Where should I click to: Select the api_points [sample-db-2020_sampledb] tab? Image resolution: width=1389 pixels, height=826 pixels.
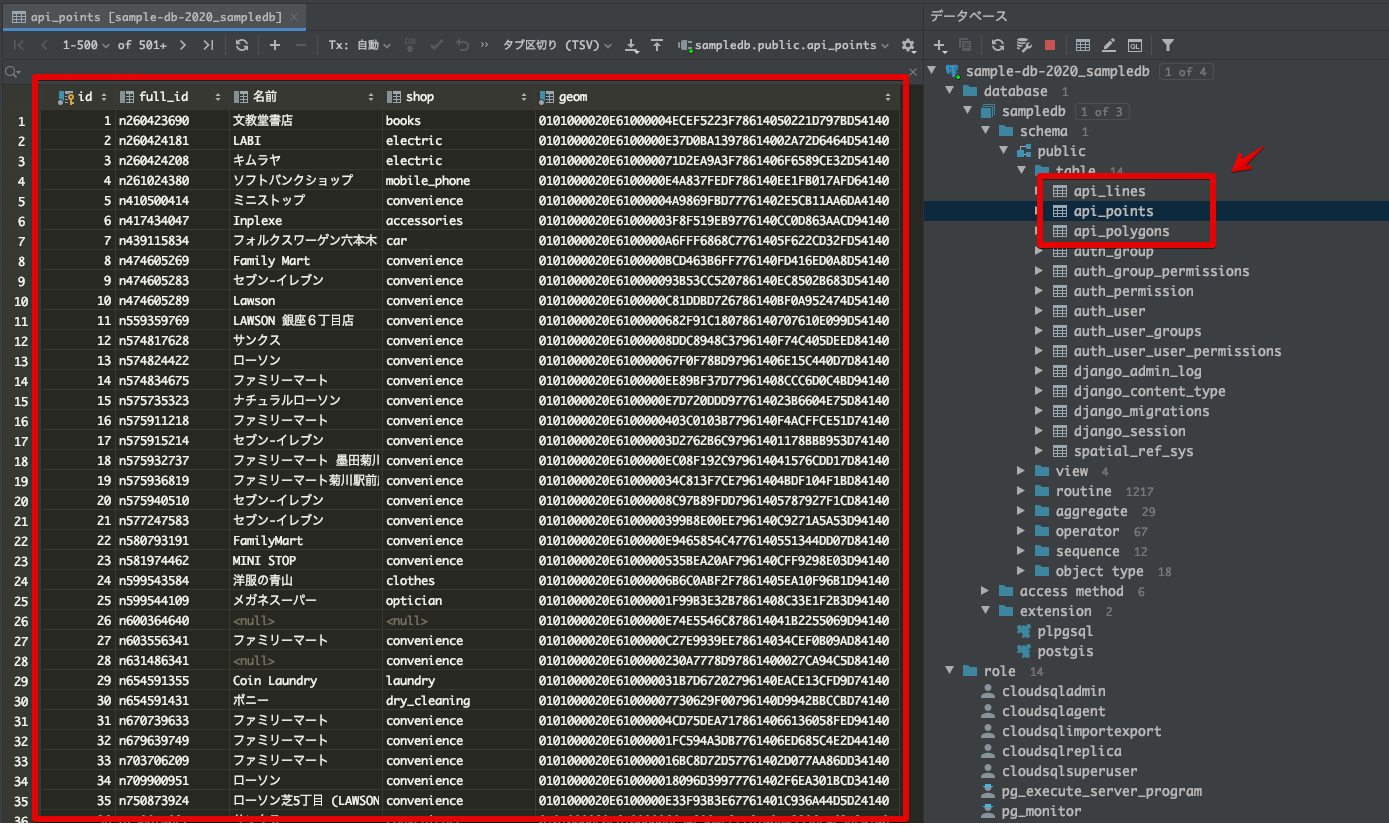point(154,17)
